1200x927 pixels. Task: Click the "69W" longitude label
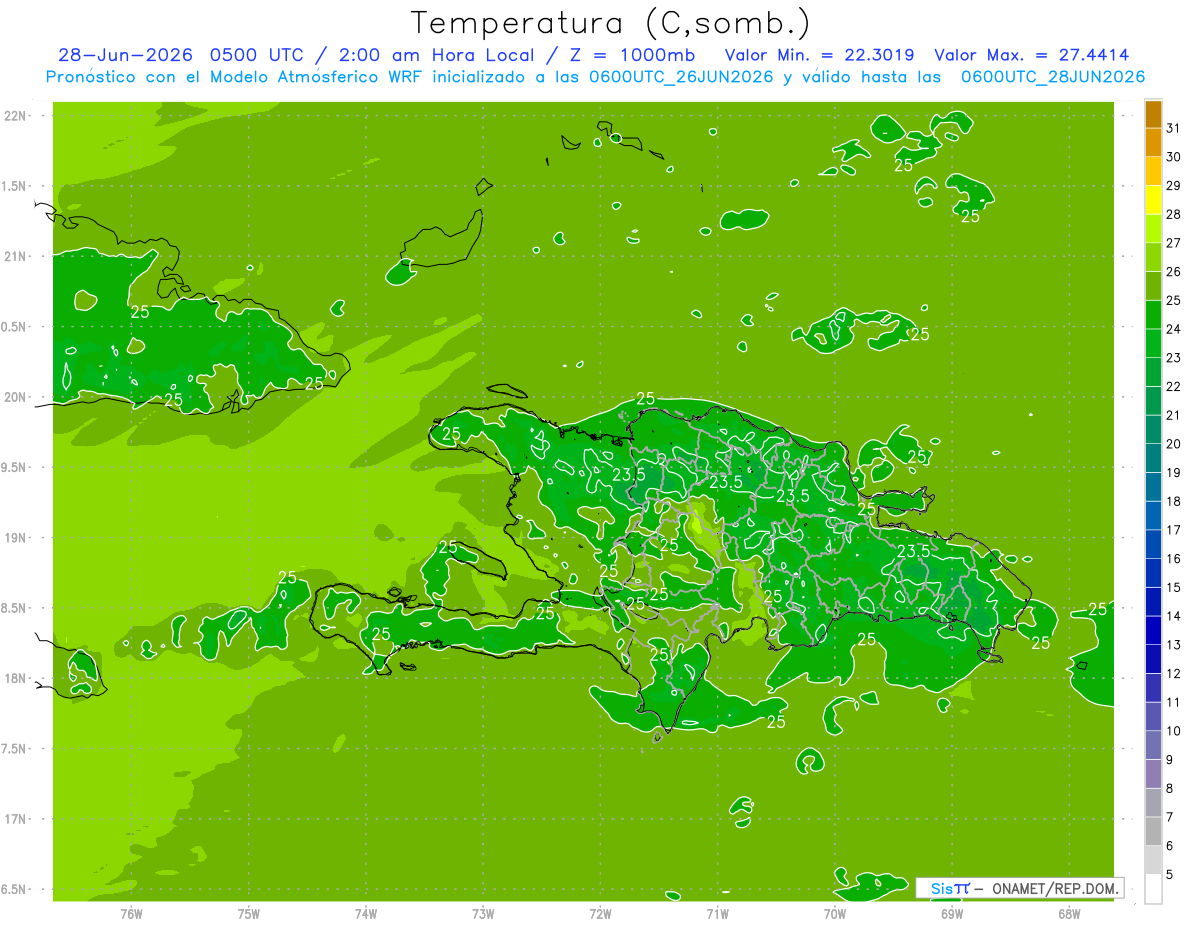(x=952, y=913)
